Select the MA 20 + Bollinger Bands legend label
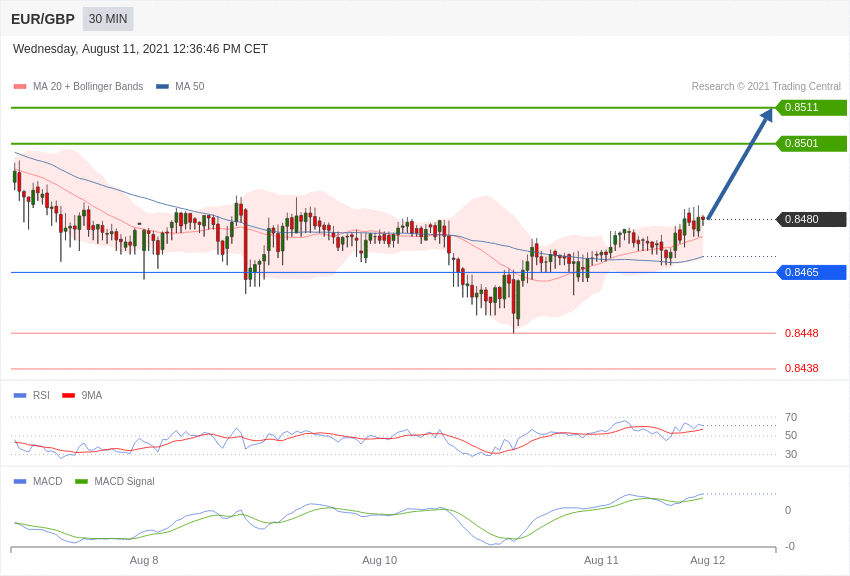The width and height of the screenshot is (850, 576). point(88,86)
